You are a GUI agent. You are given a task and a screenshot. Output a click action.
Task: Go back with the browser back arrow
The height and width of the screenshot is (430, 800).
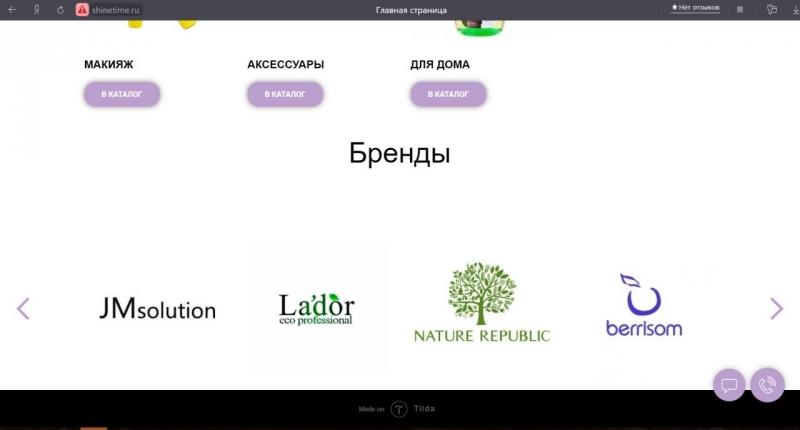[12, 10]
